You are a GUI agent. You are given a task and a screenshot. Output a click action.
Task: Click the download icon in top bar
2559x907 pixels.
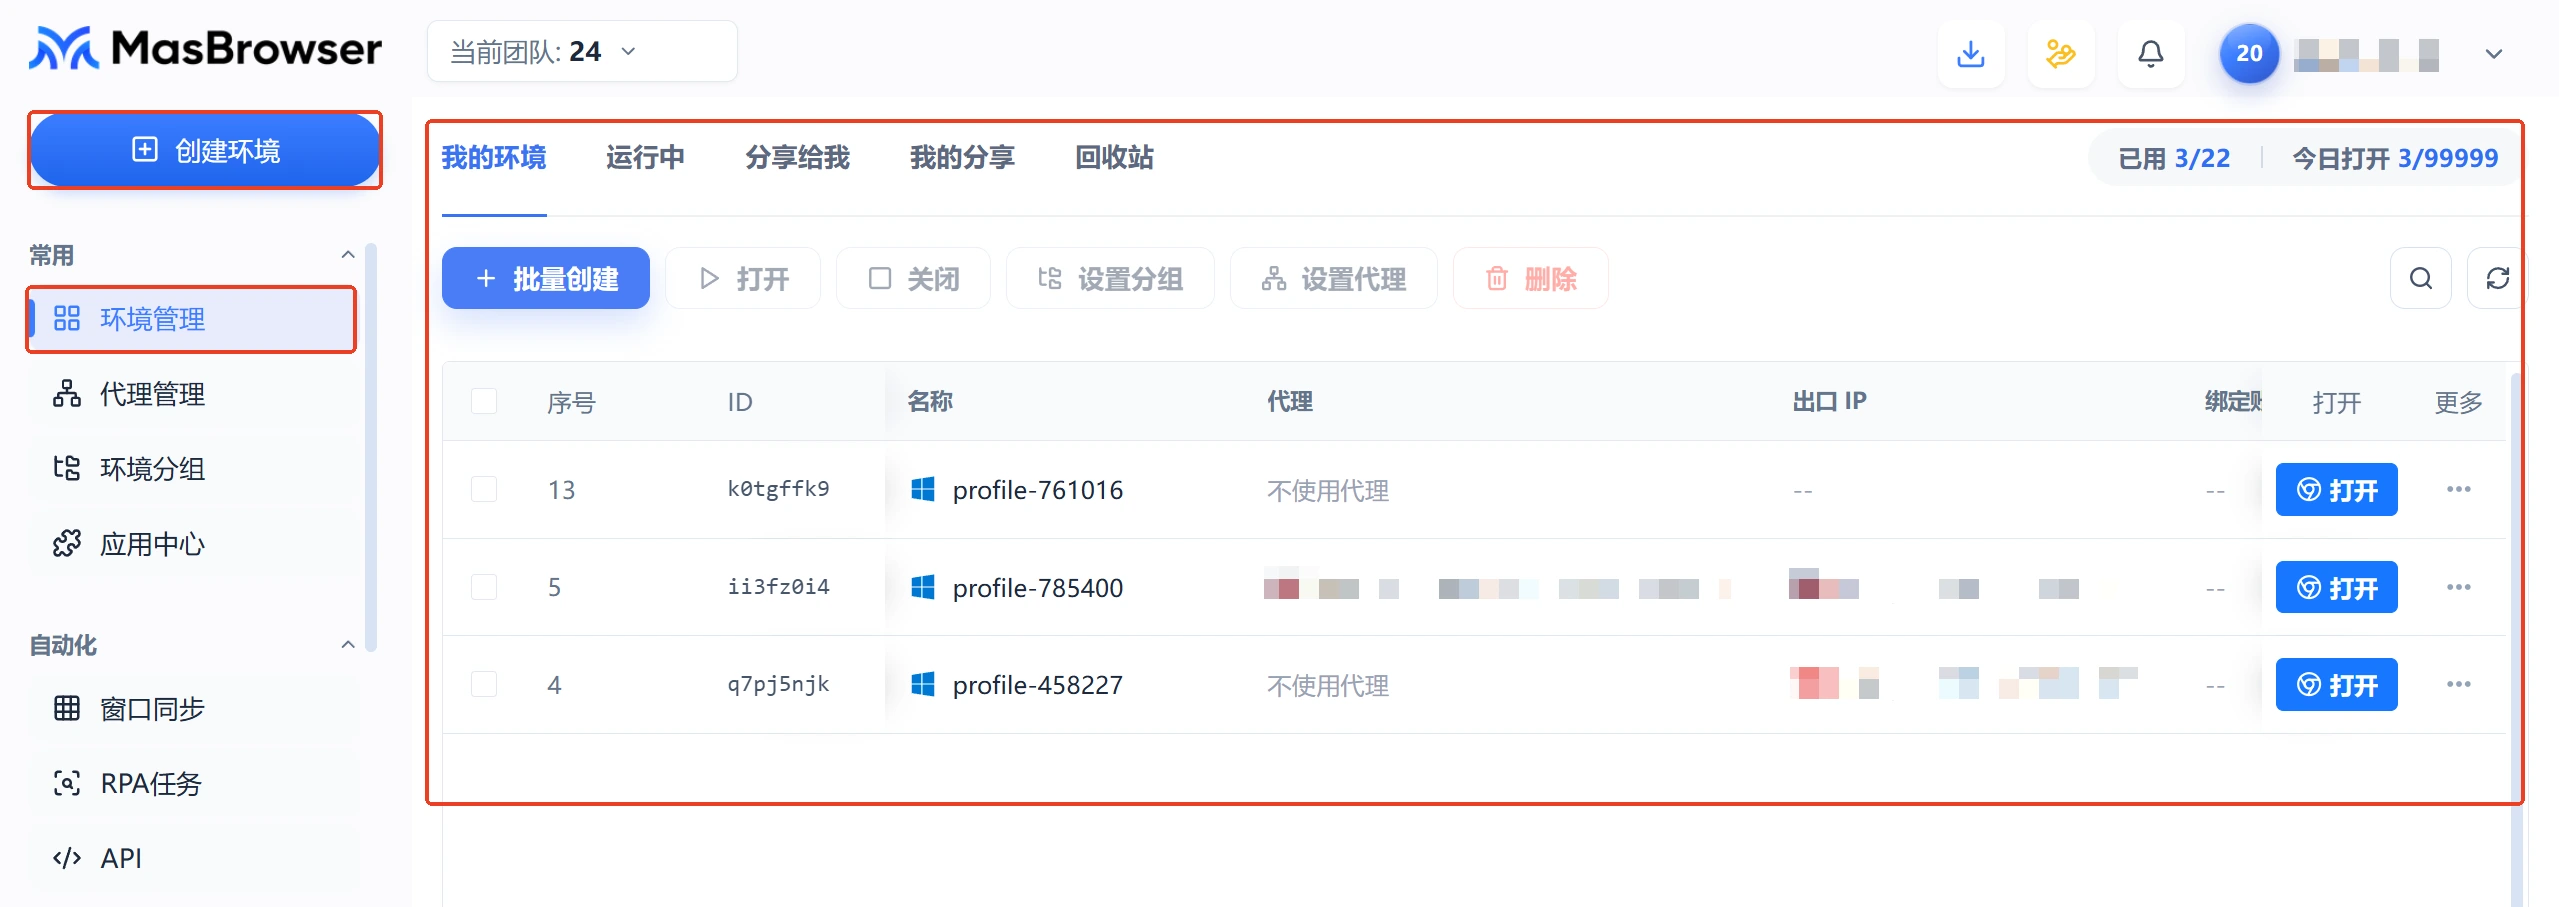coord(1970,53)
